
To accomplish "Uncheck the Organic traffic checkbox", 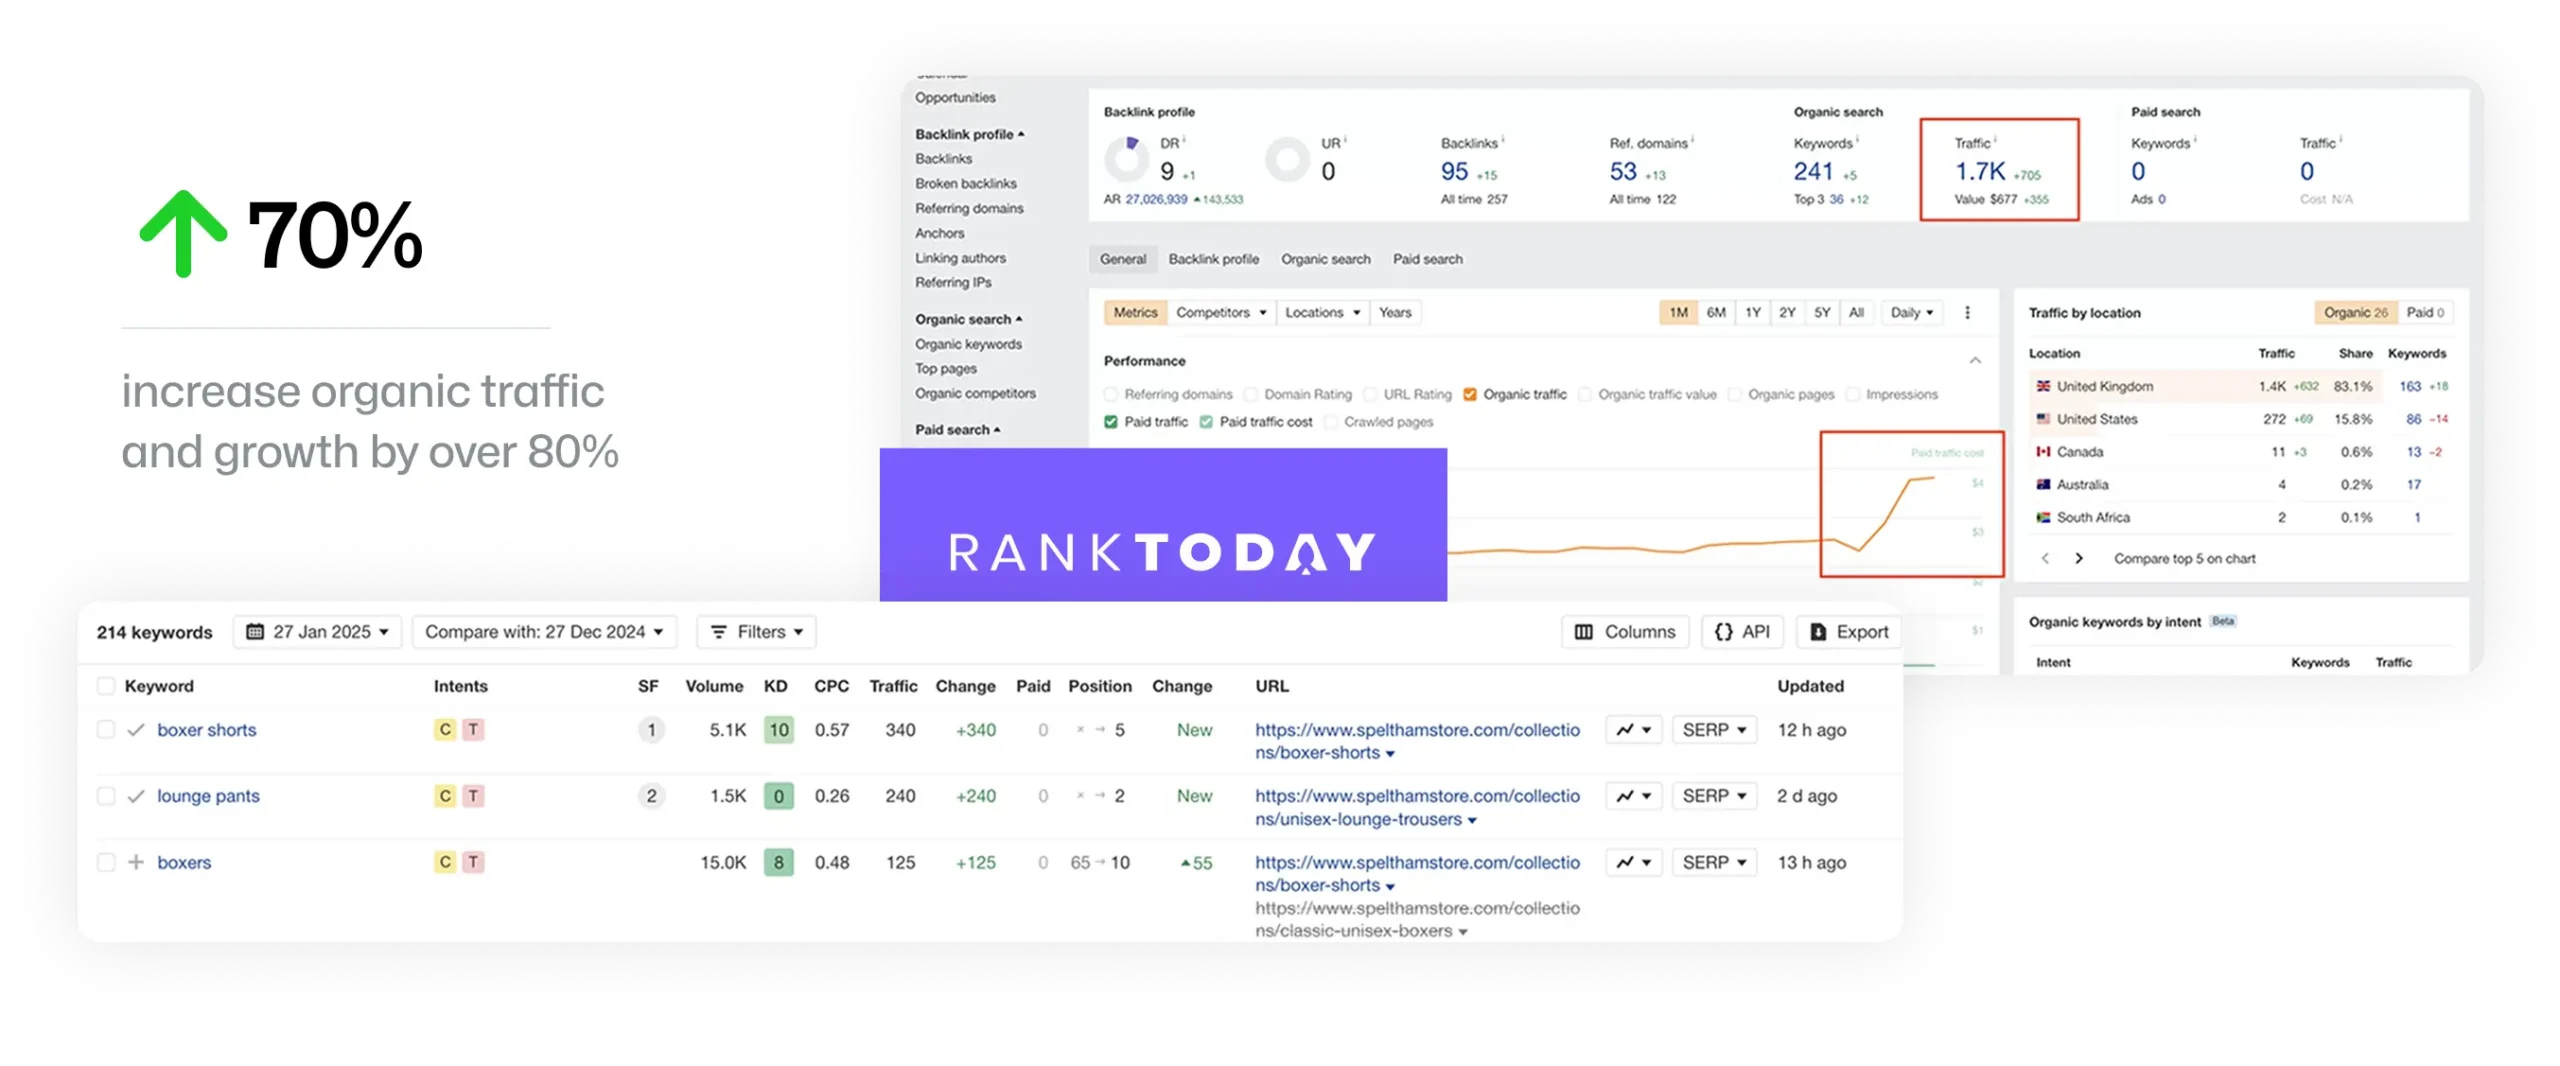I will (1470, 395).
